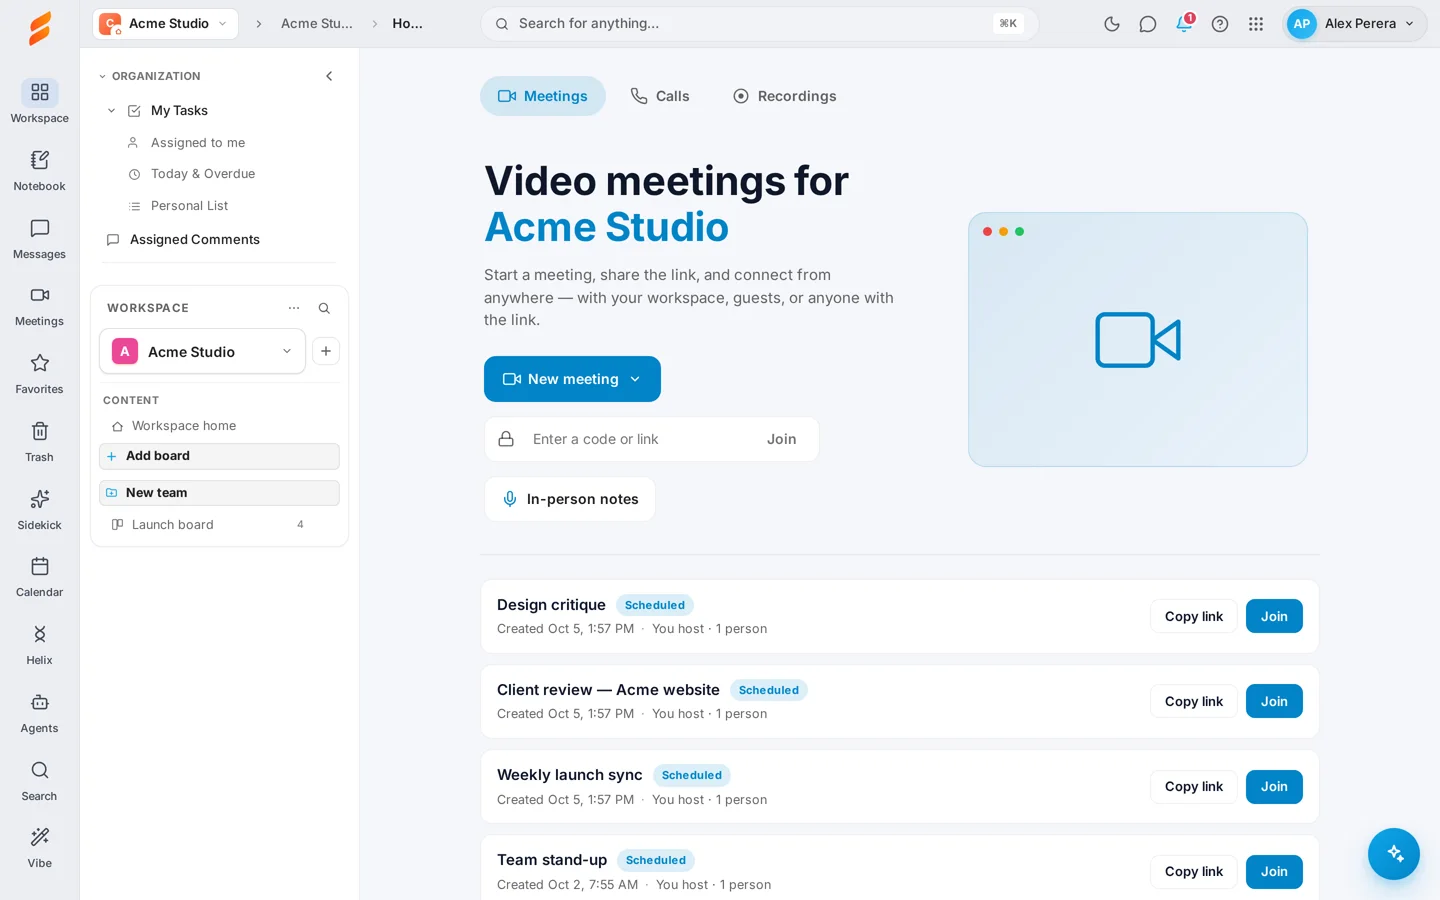
Task: Open the help question mark icon
Action: point(1220,24)
